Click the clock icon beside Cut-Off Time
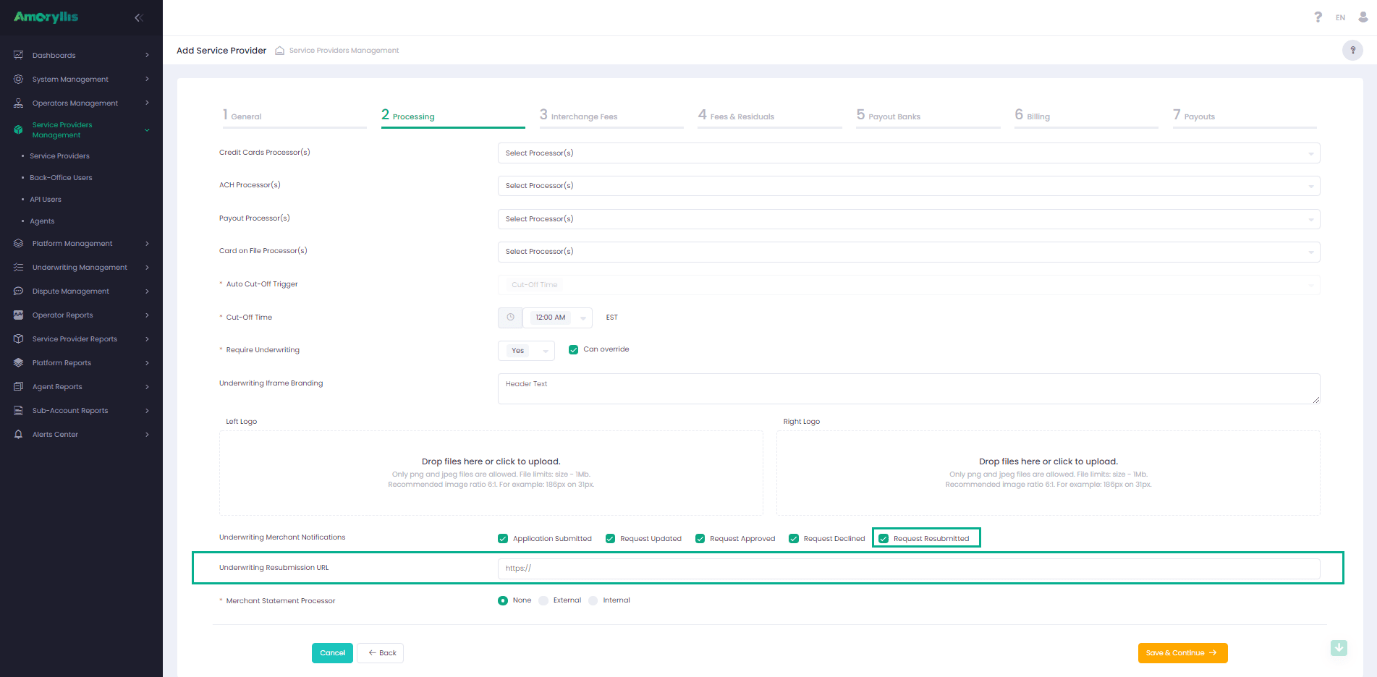Screen dimensions: 1377x677 click(510, 317)
